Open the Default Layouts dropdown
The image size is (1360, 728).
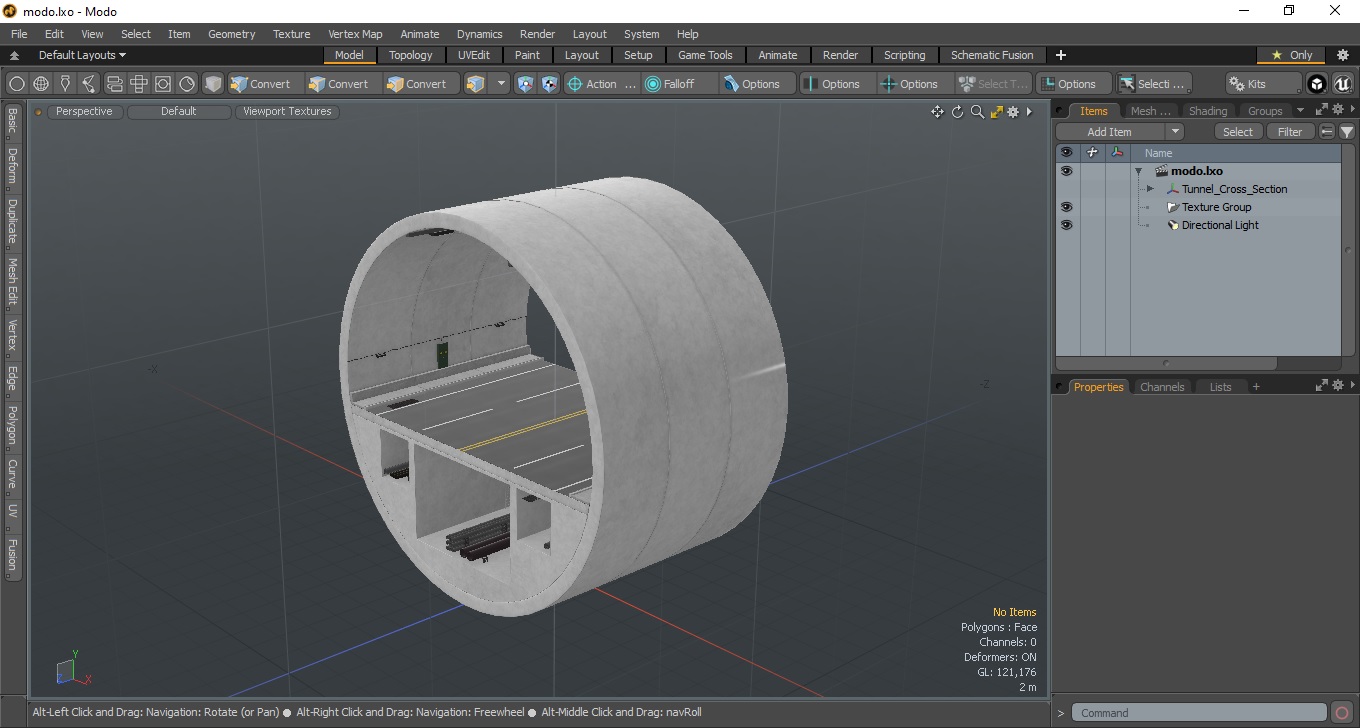pyautogui.click(x=82, y=55)
